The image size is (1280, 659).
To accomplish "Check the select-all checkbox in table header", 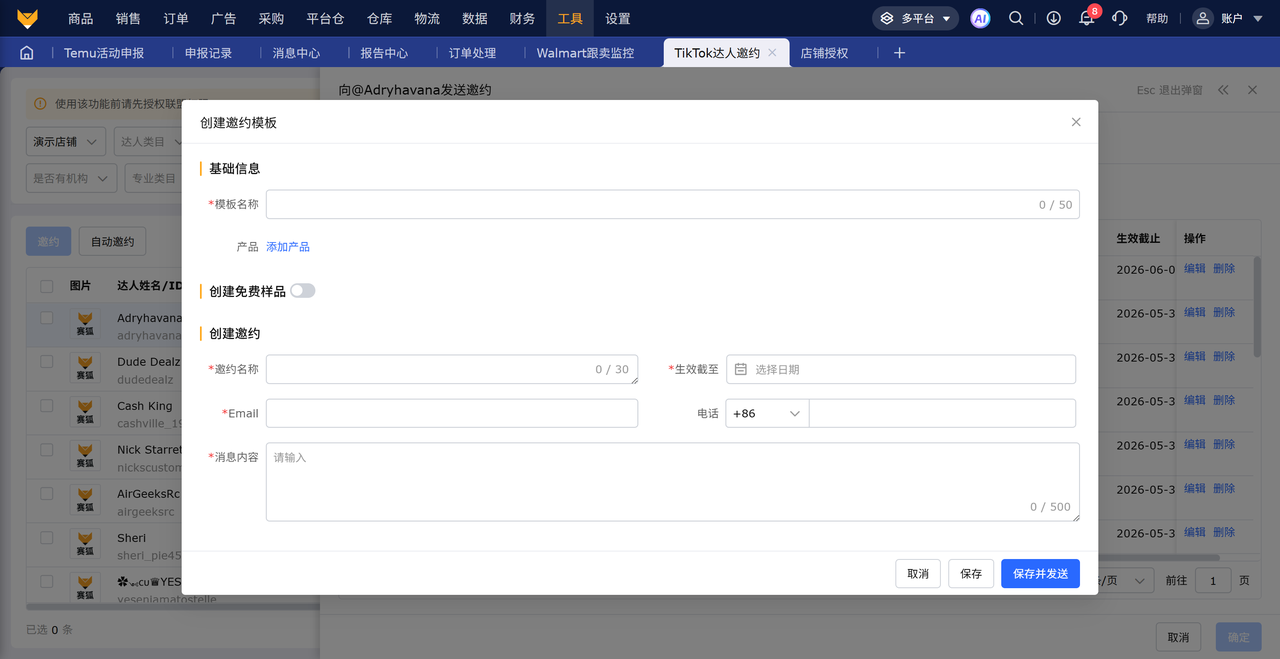I will (47, 286).
